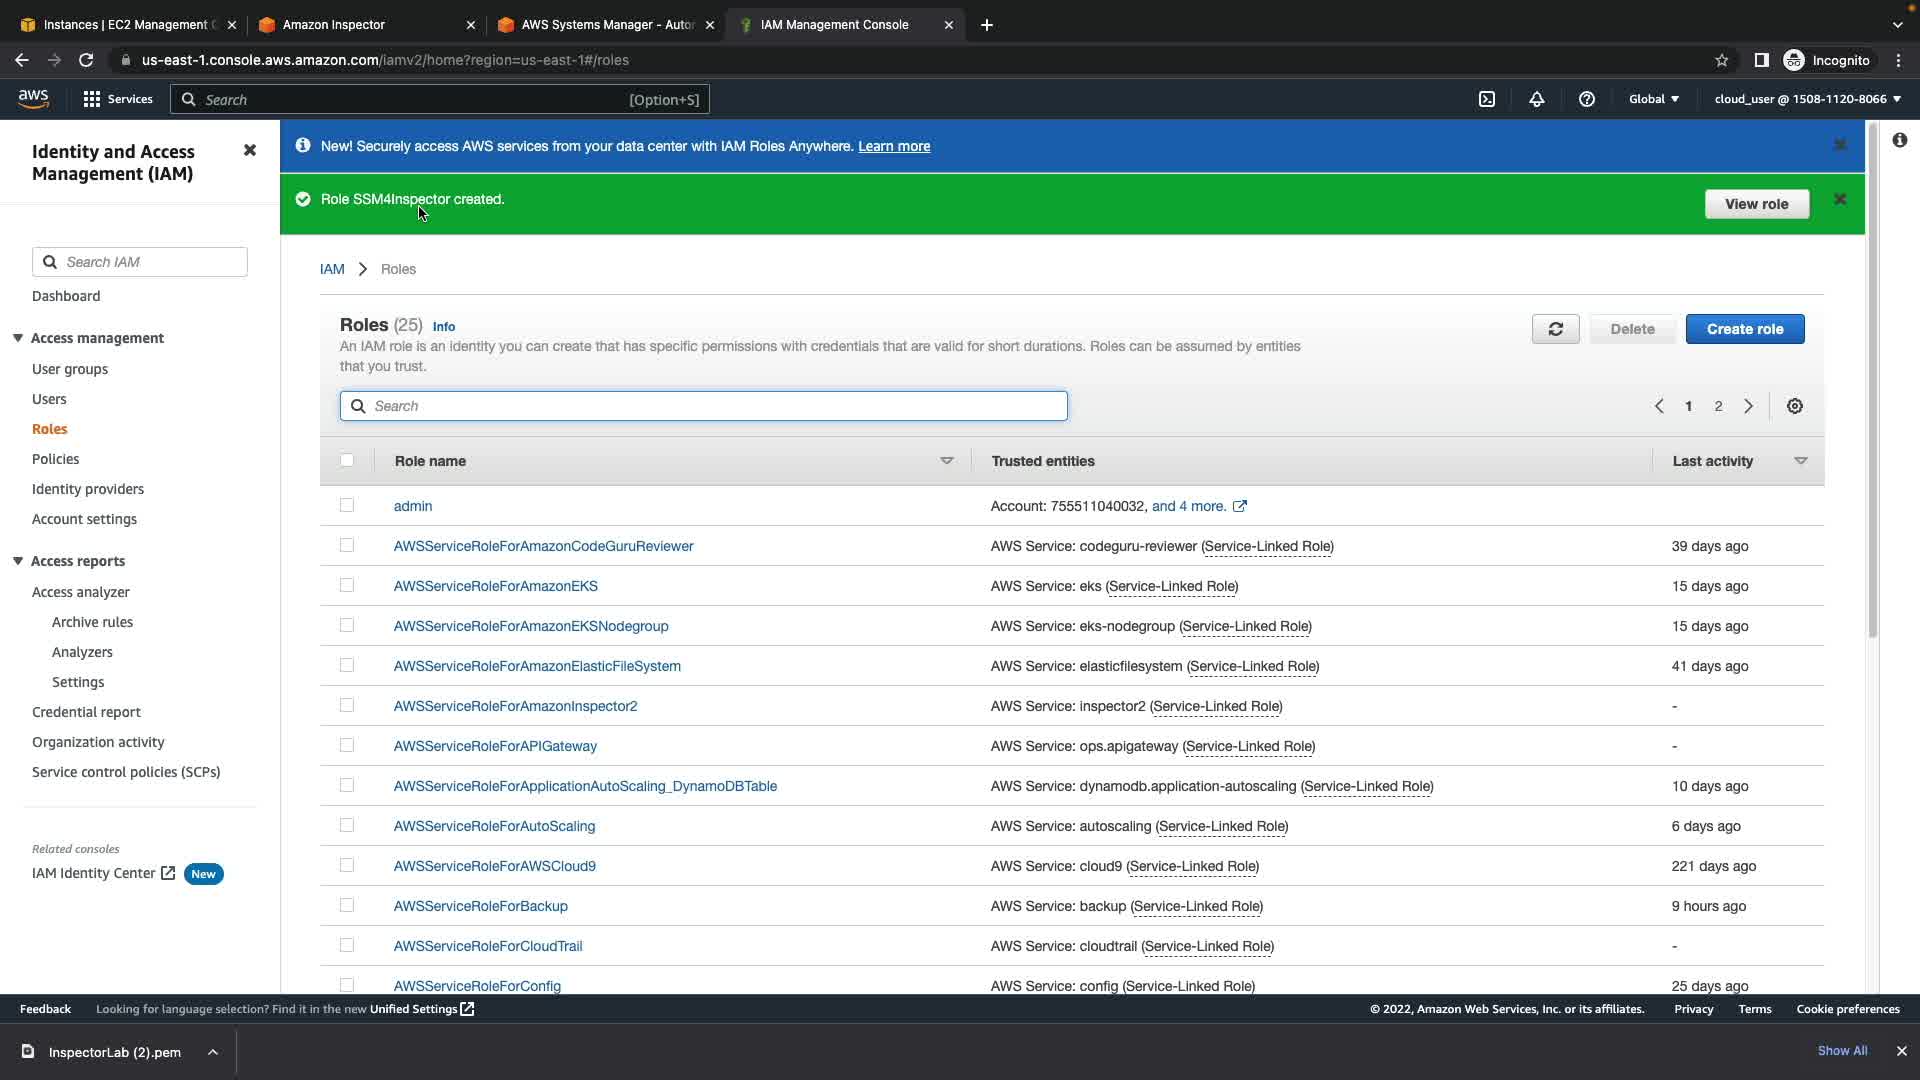This screenshot has width=1920, height=1080.
Task: Click the help question mark icon
Action: pos(1586,99)
